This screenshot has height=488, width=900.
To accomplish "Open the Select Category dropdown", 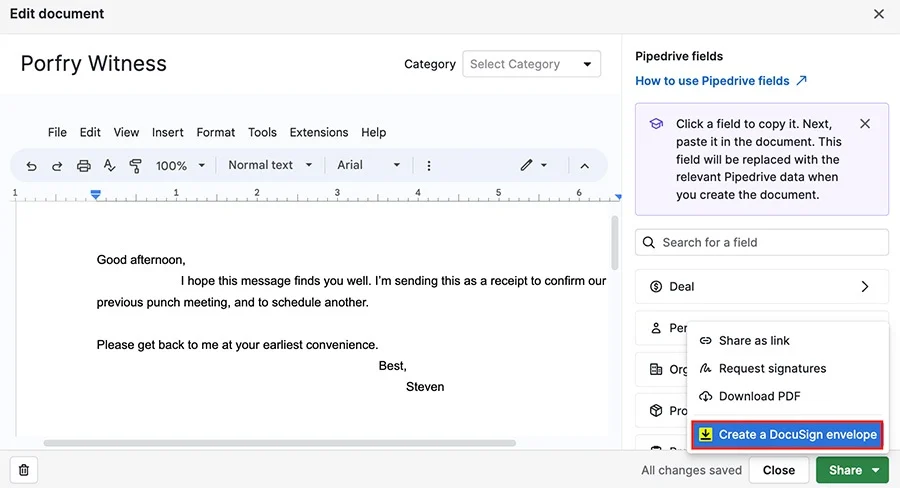I will (x=532, y=64).
